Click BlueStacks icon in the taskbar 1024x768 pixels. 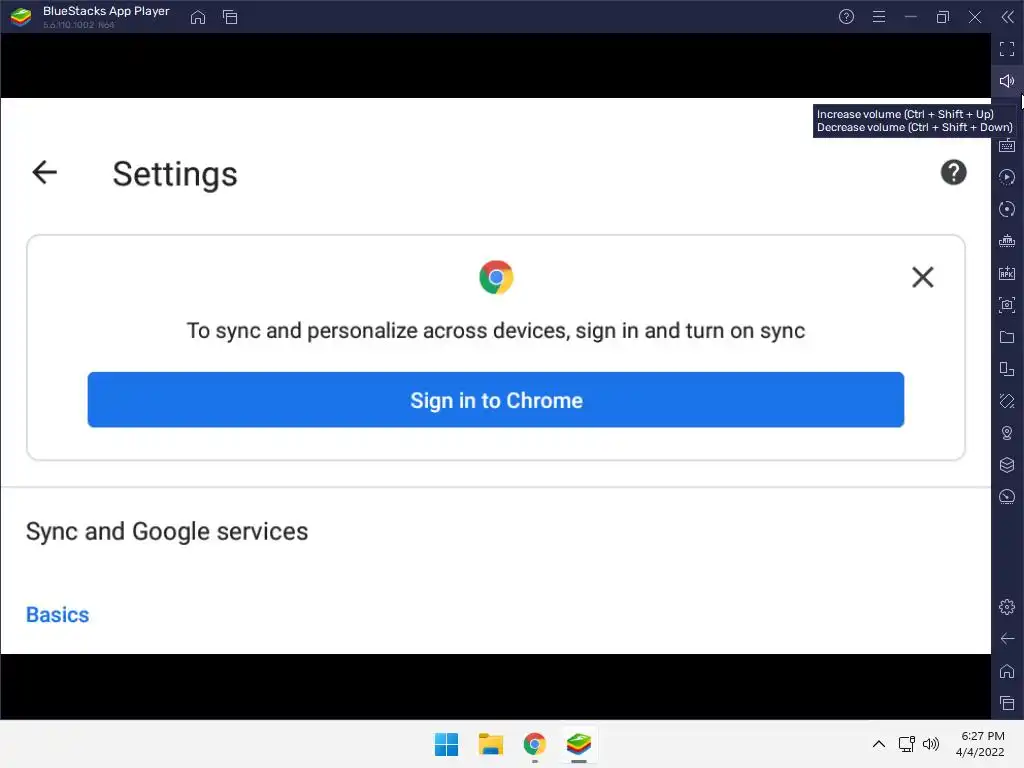(579, 744)
